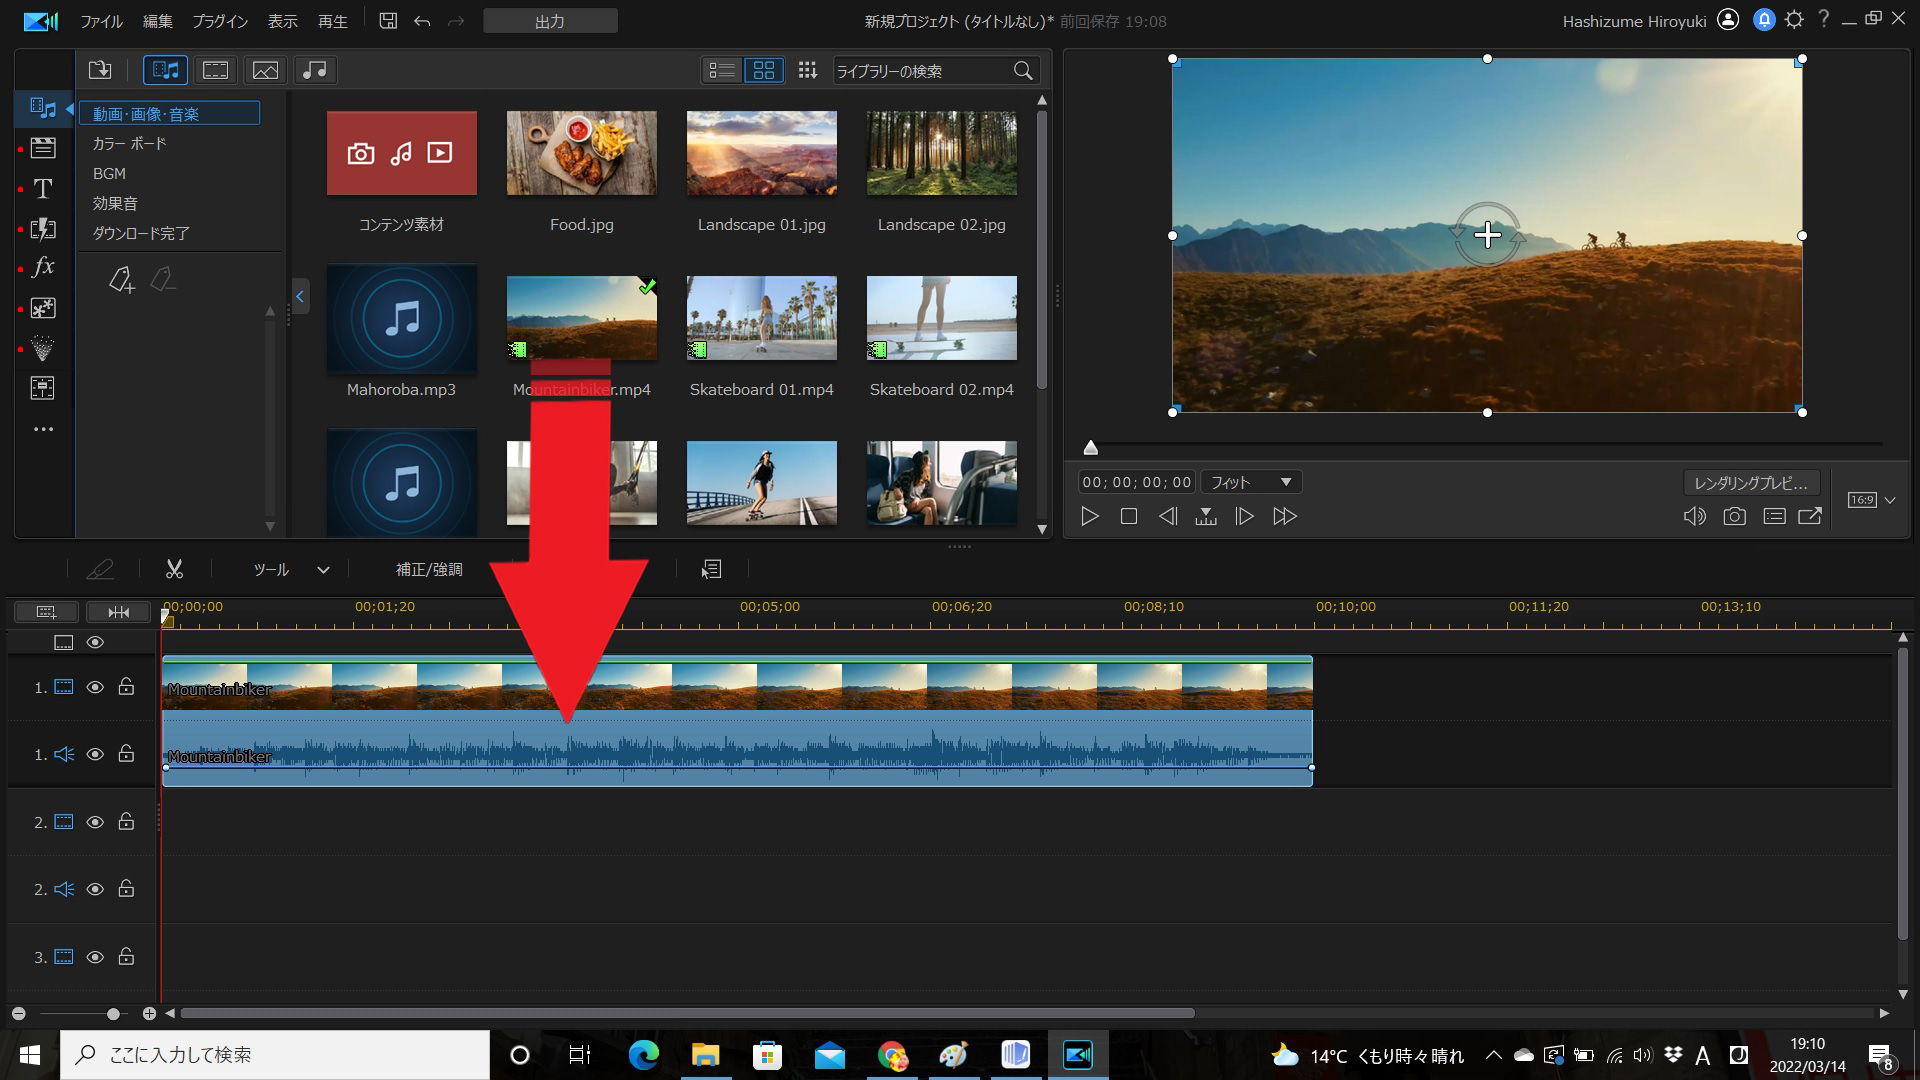Open the Title Room T icon
1920x1080 pixels.
pos(43,188)
